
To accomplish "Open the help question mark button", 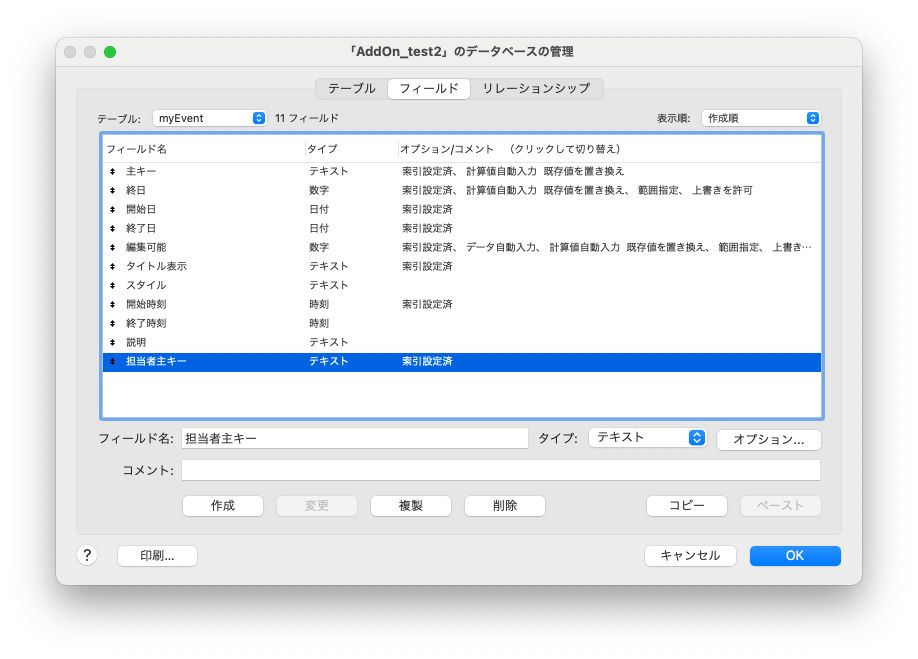I will (x=87, y=555).
